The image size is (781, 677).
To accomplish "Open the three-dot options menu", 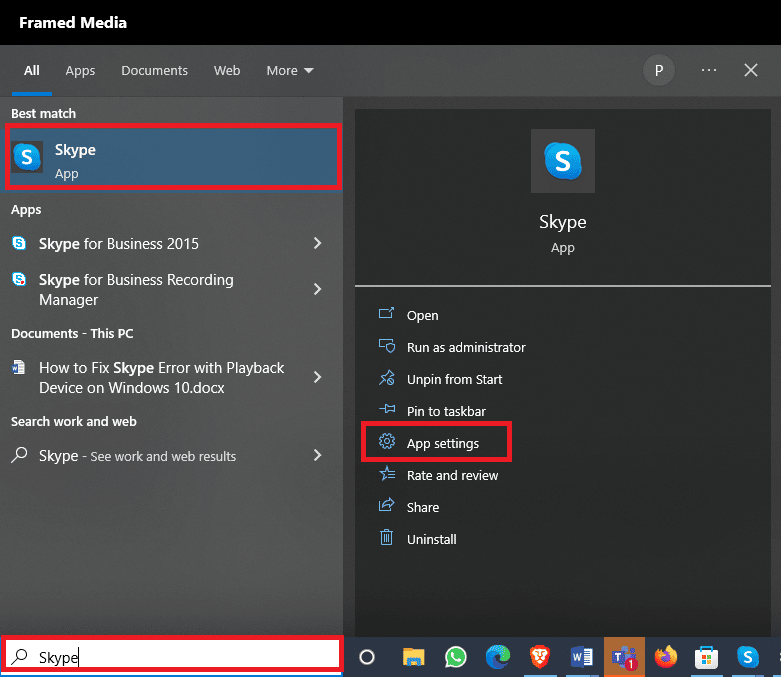I will pyautogui.click(x=709, y=70).
